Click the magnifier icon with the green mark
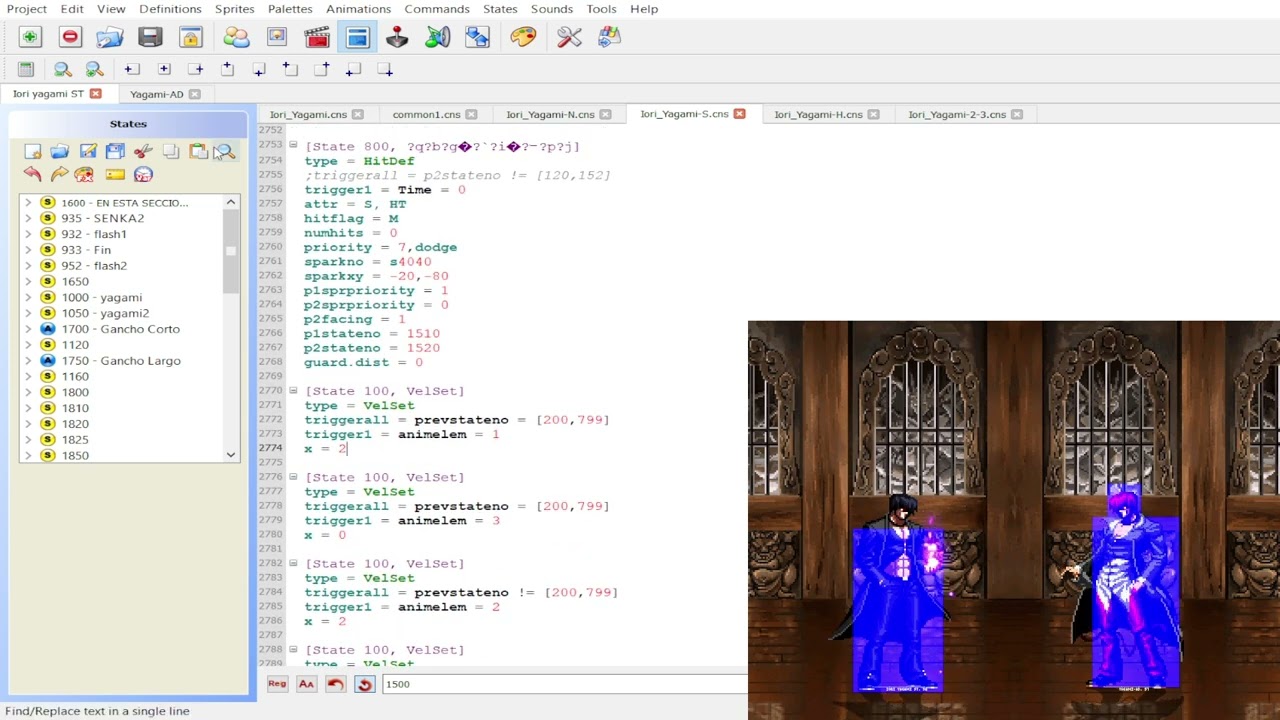The width and height of the screenshot is (1280, 720). point(94,69)
